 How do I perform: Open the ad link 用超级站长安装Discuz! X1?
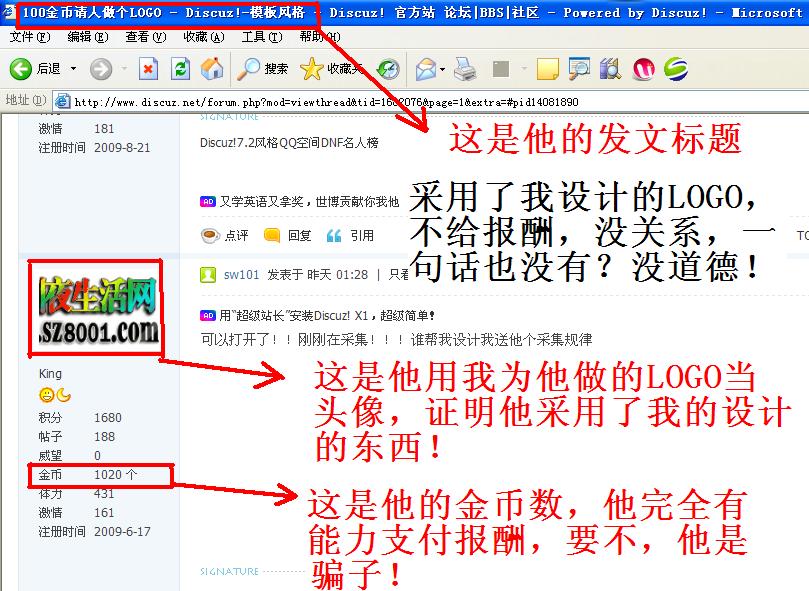328,315
